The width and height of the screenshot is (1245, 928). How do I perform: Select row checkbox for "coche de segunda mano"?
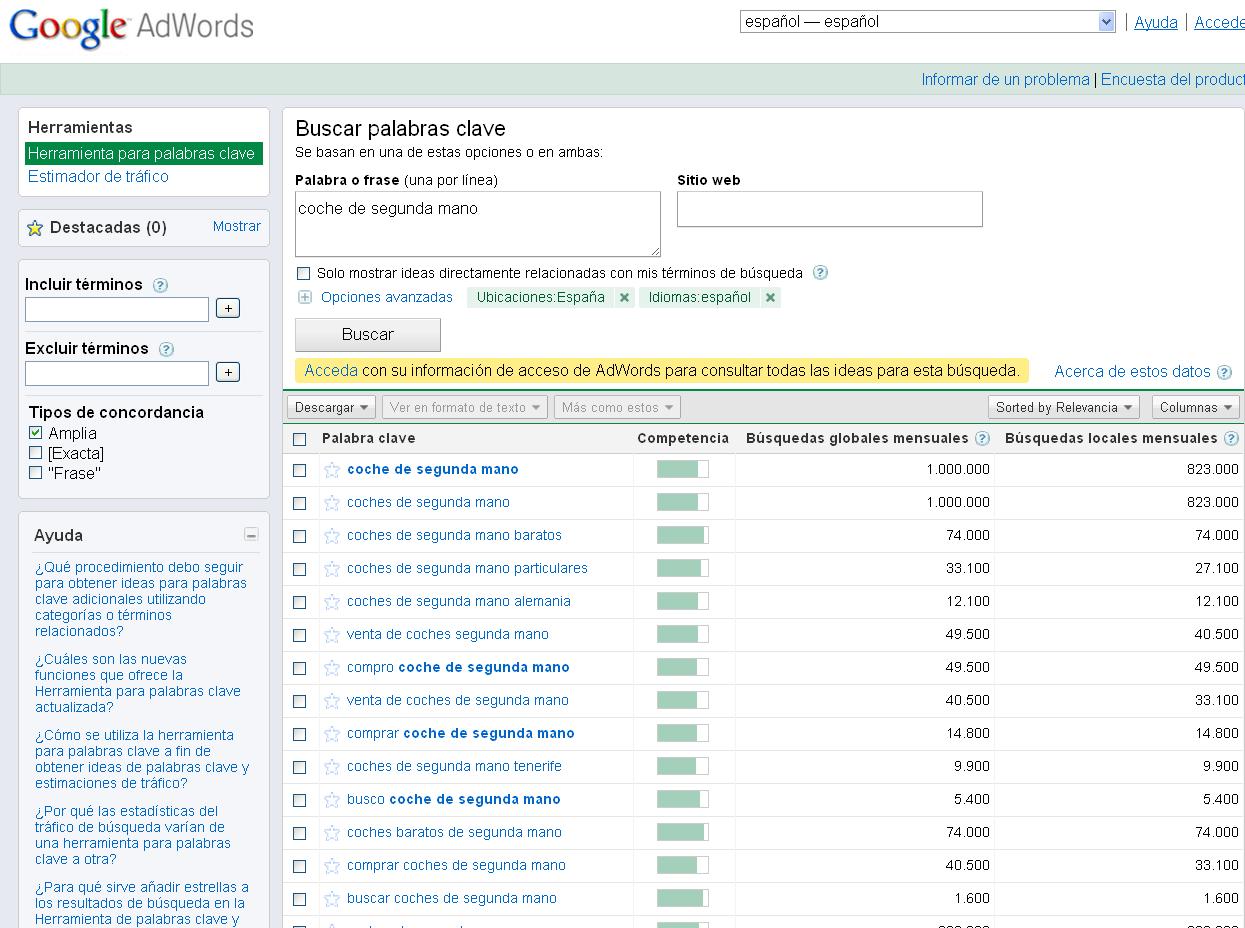(x=299, y=470)
